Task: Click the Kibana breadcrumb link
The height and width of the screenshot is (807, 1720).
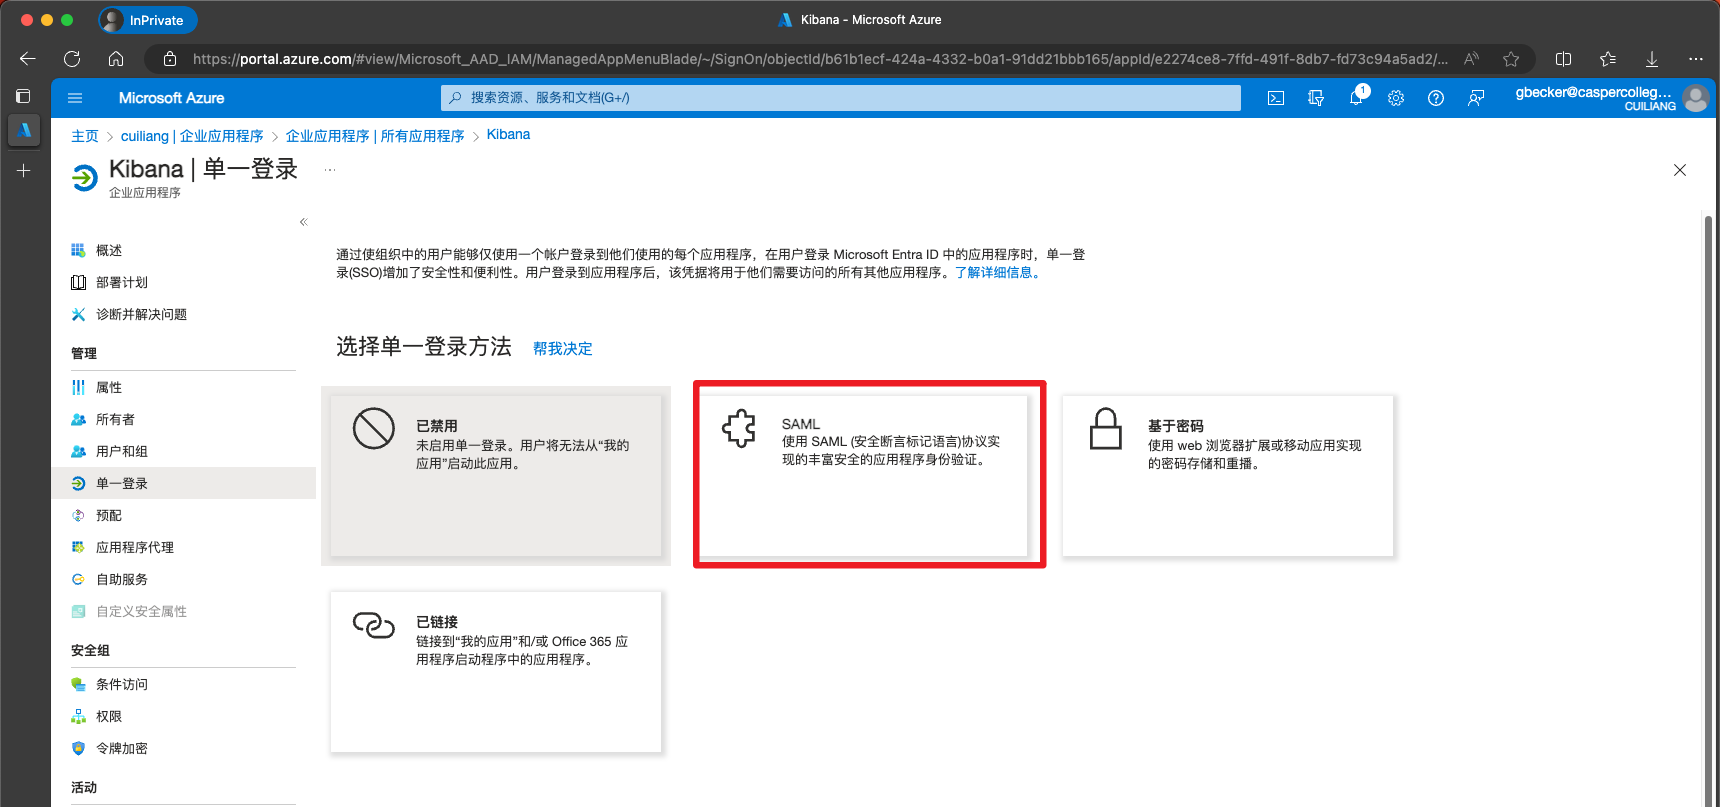Action: [x=508, y=135]
